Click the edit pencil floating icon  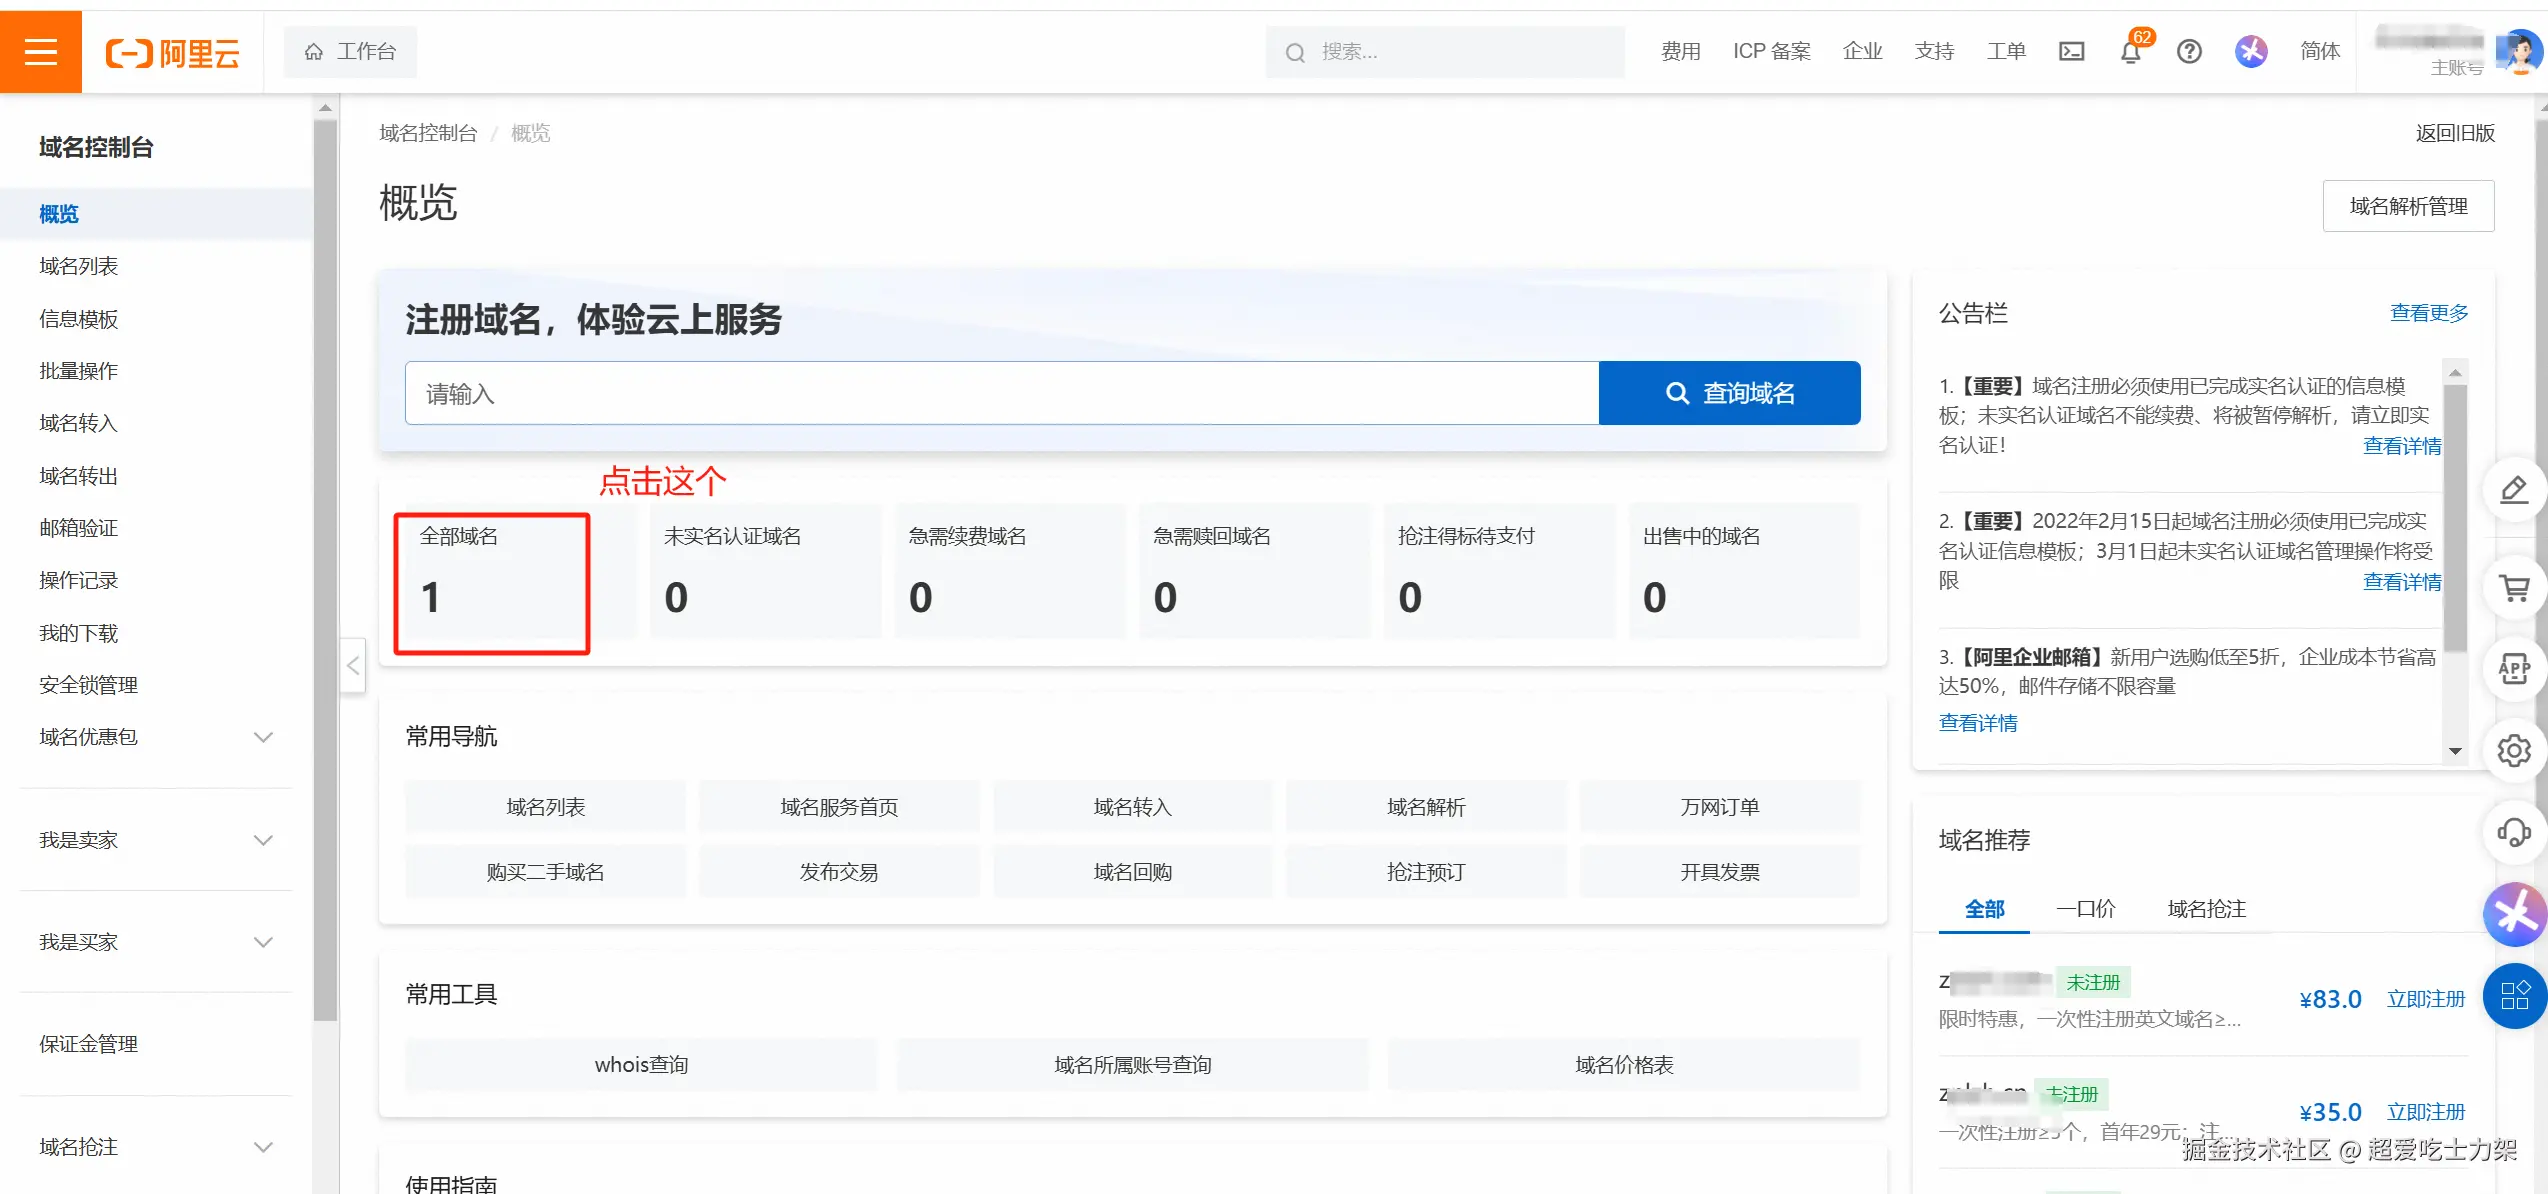2514,490
